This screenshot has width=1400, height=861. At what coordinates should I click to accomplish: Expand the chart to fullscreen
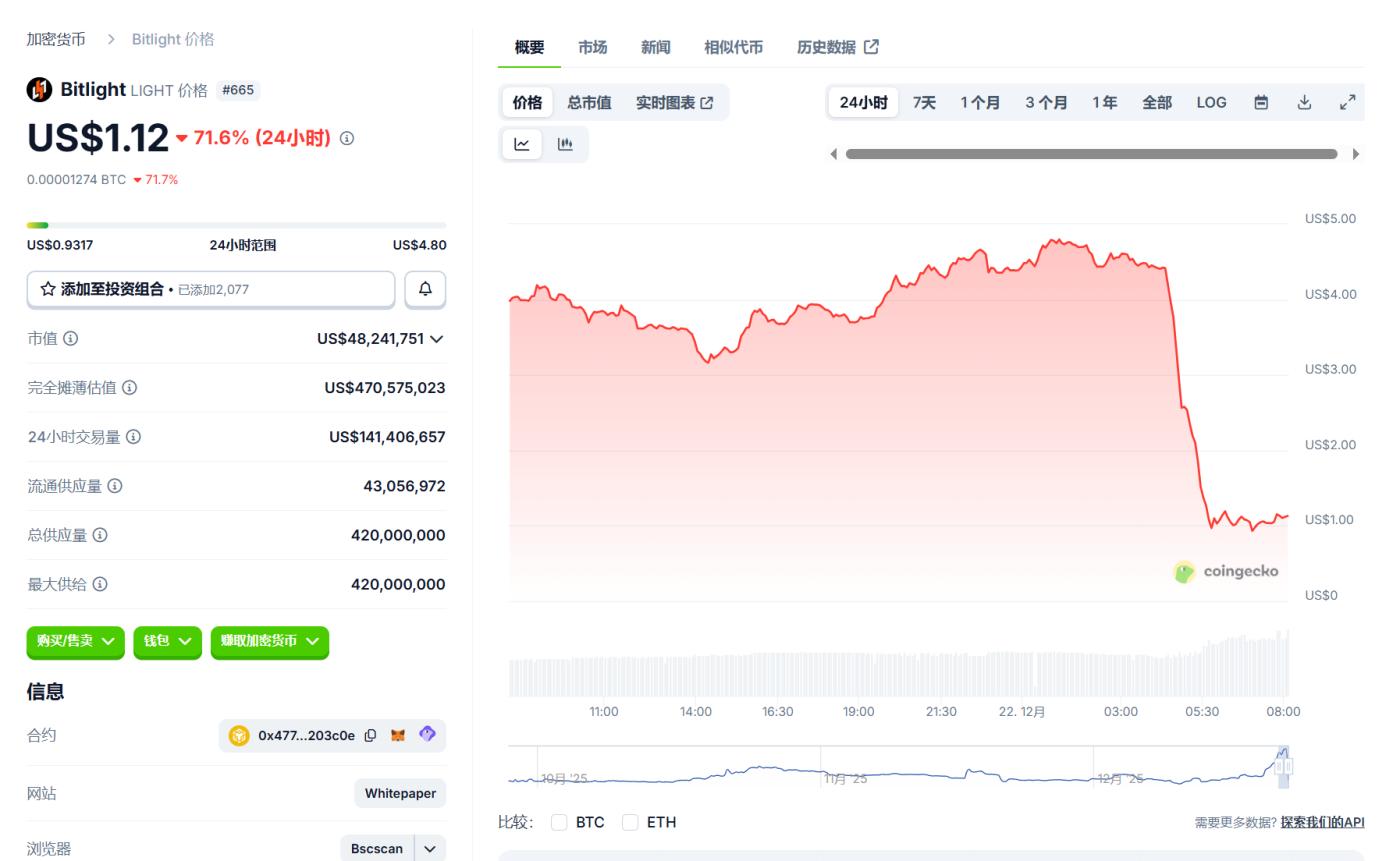[x=1347, y=102]
